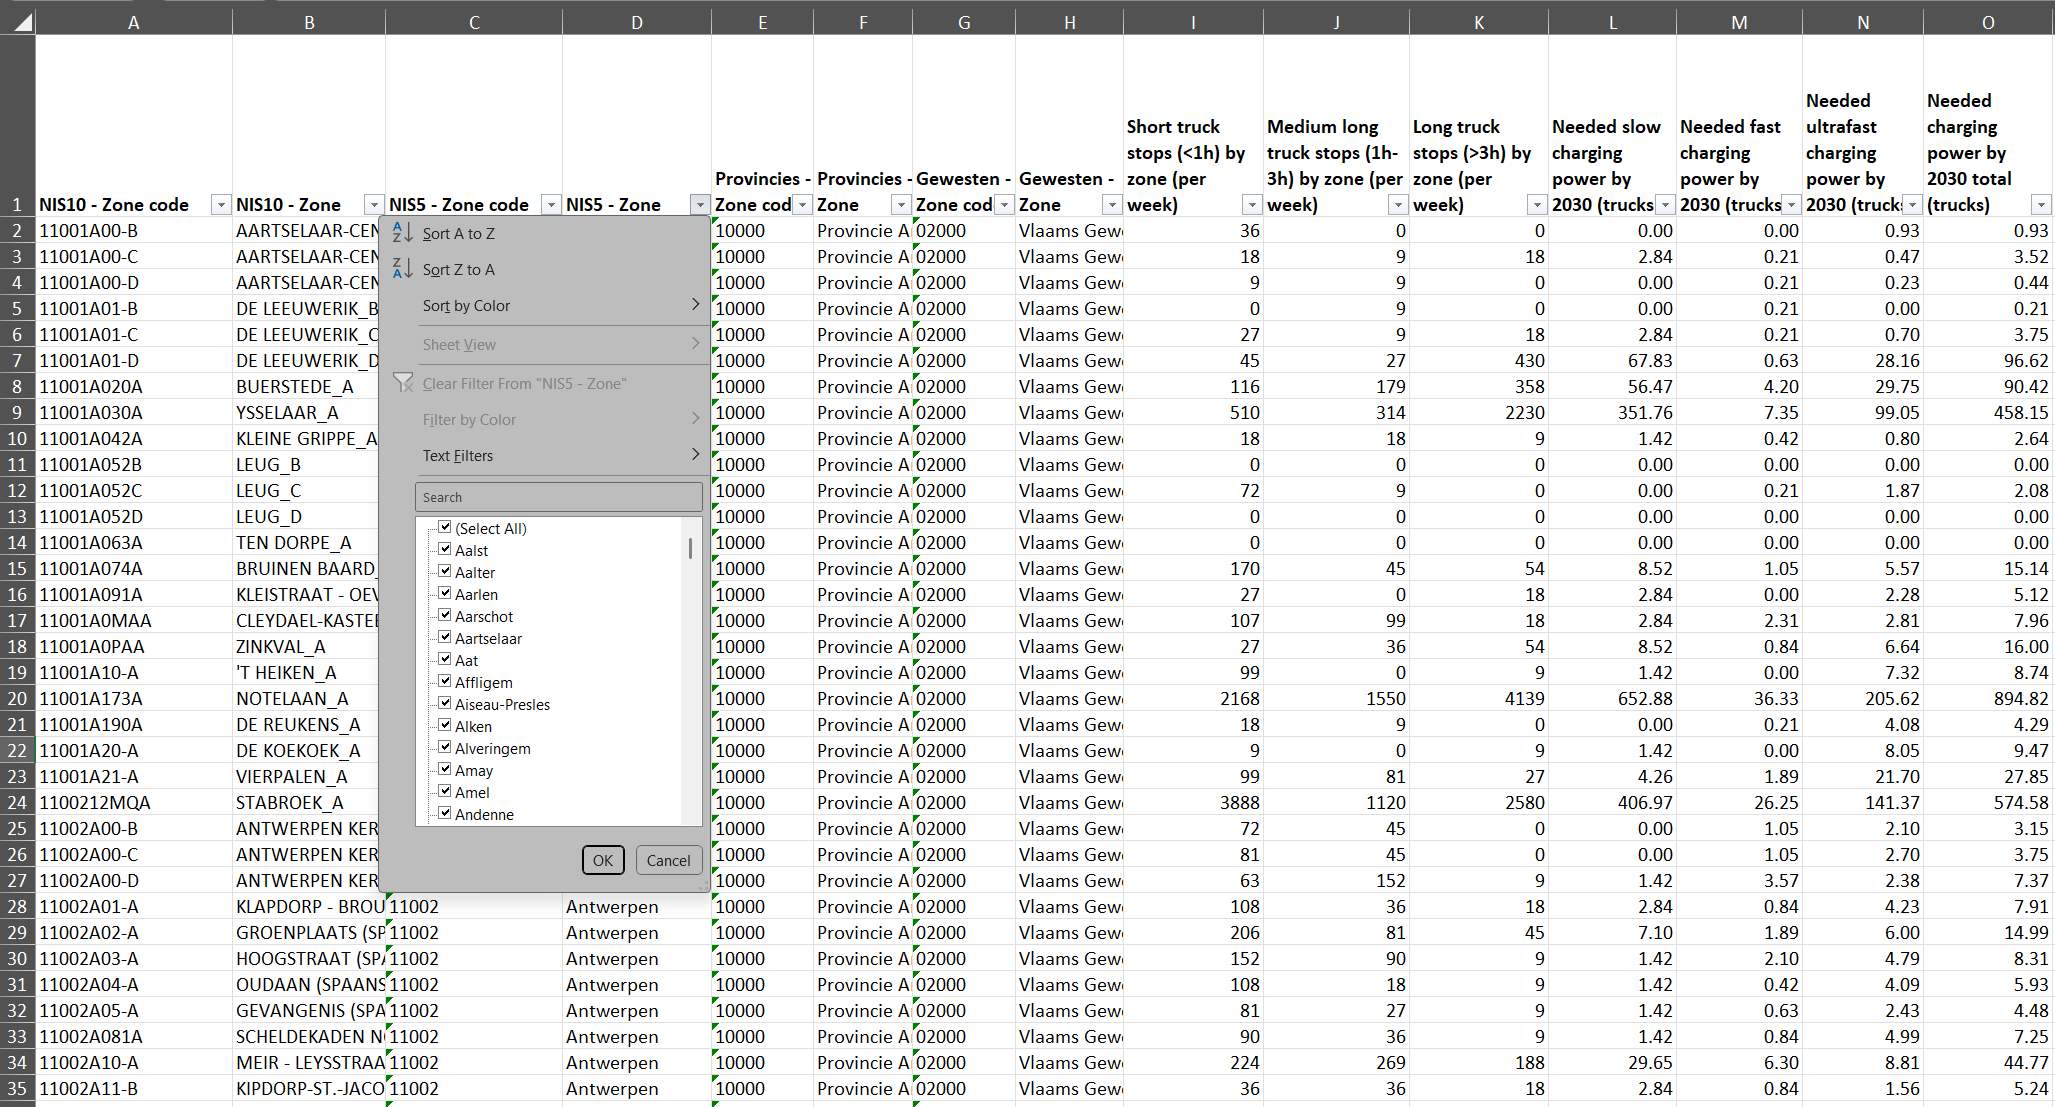The width and height of the screenshot is (2055, 1107).
Task: Toggle the Aiseau-Presles checkbox
Action: pos(445,703)
